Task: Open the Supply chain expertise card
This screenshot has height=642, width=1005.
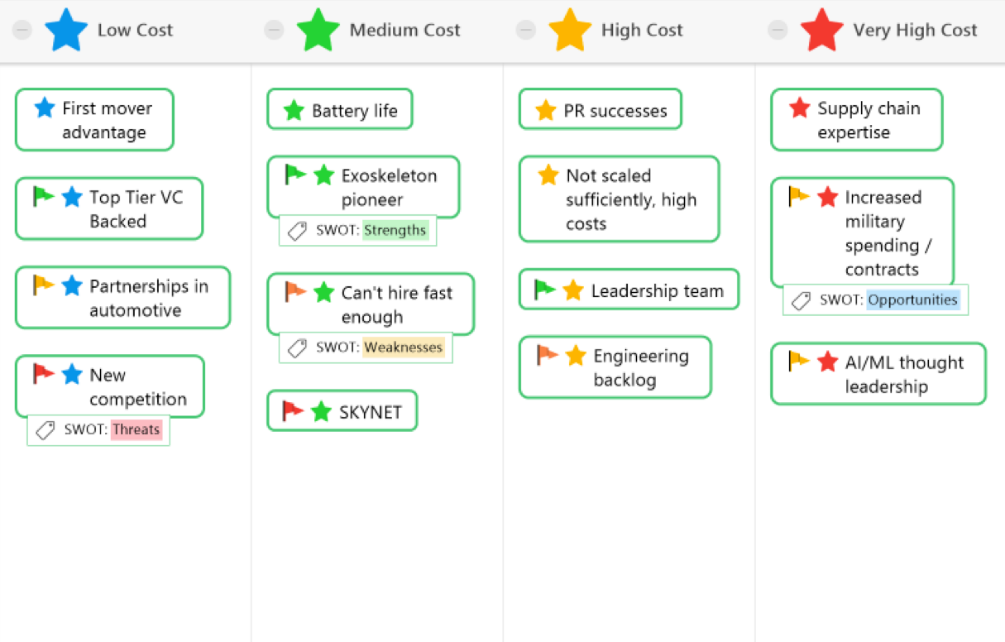Action: (x=868, y=120)
